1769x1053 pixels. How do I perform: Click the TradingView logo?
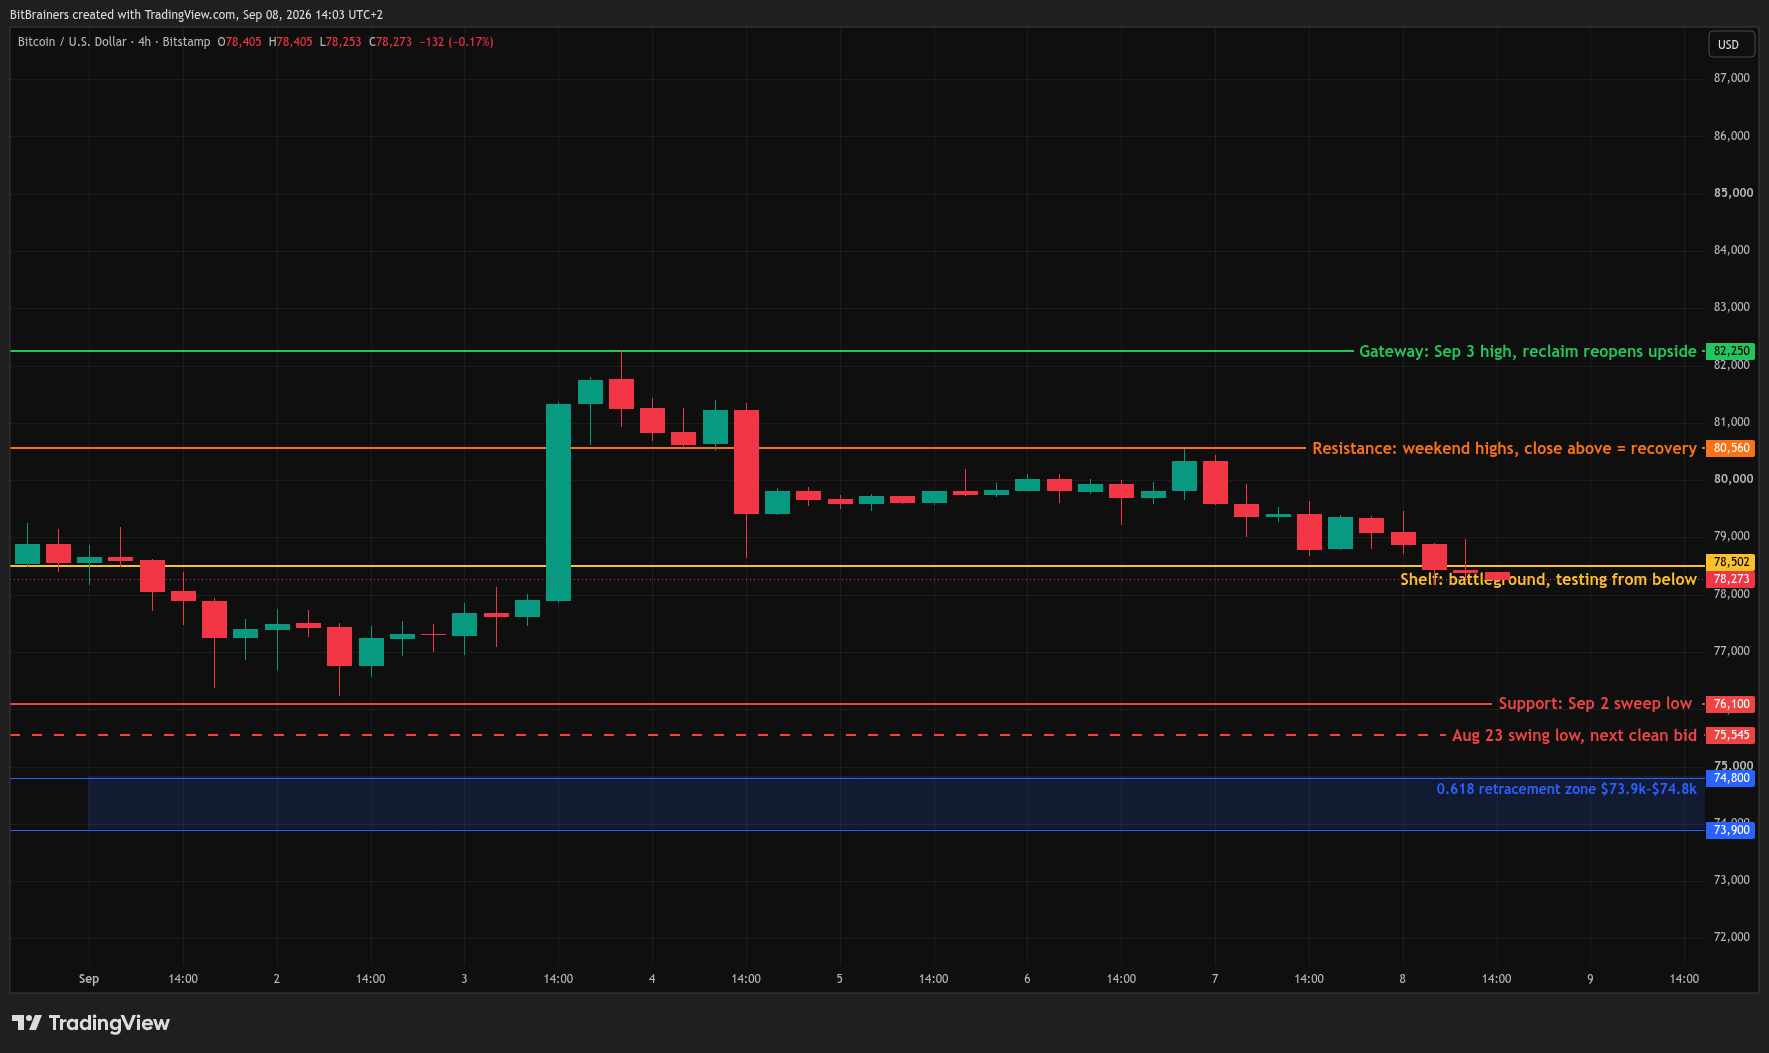[91, 1023]
